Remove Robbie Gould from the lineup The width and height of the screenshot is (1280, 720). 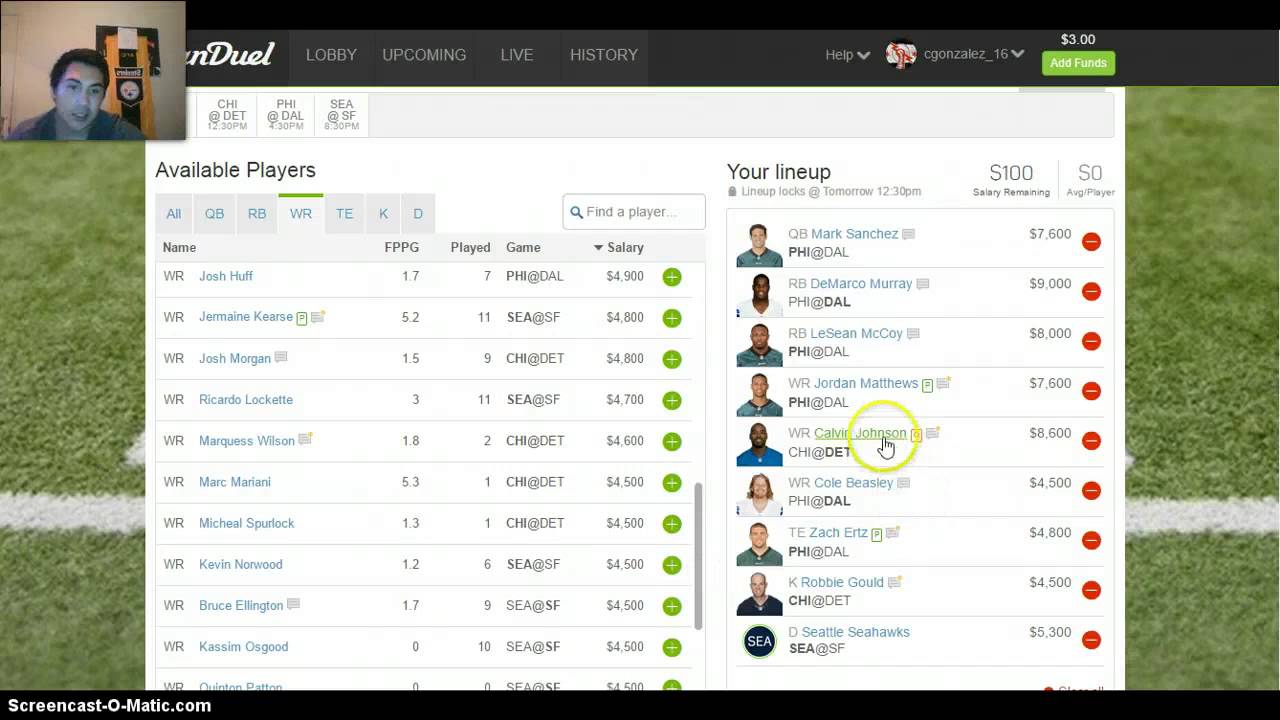[1091, 590]
